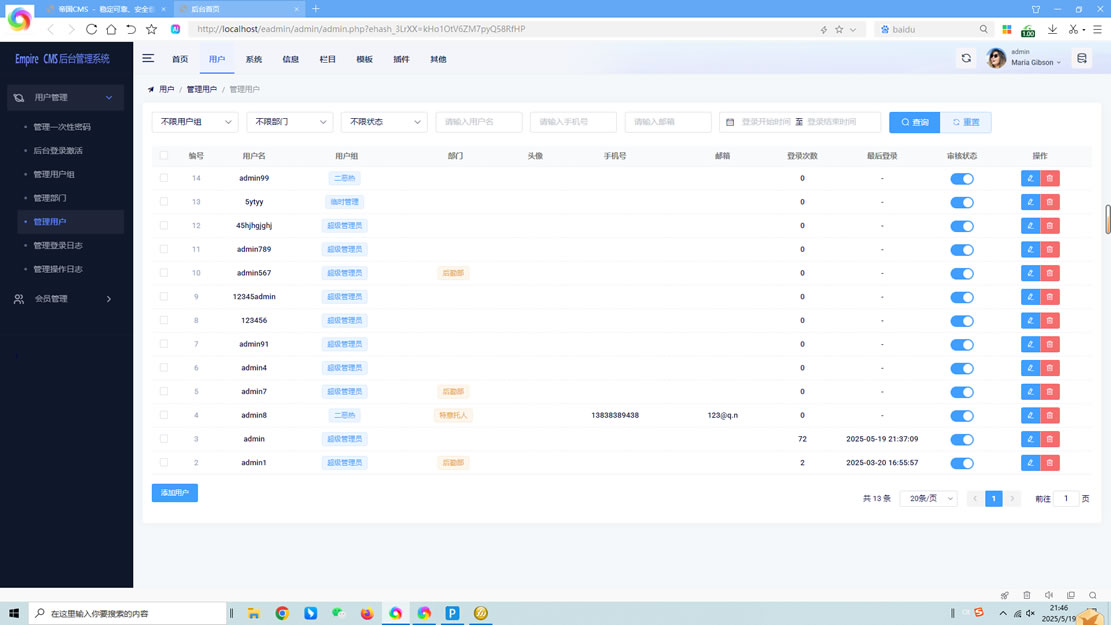Viewport: 1111px width, 625px height.
Task: Collapse the 用户管理 sidebar section
Action: 65,97
